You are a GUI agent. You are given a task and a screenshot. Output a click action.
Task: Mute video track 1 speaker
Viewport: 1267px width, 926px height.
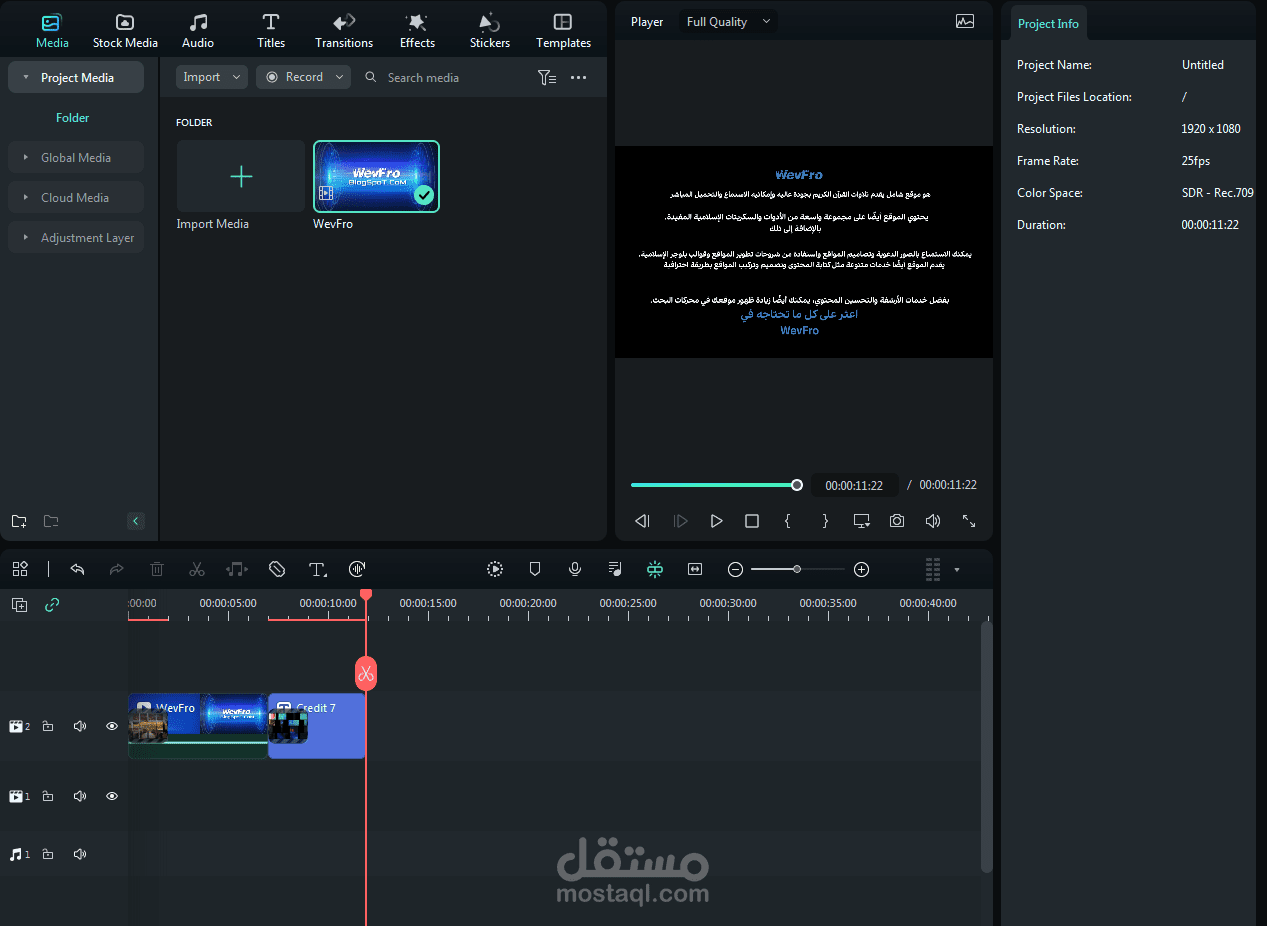tap(80, 796)
